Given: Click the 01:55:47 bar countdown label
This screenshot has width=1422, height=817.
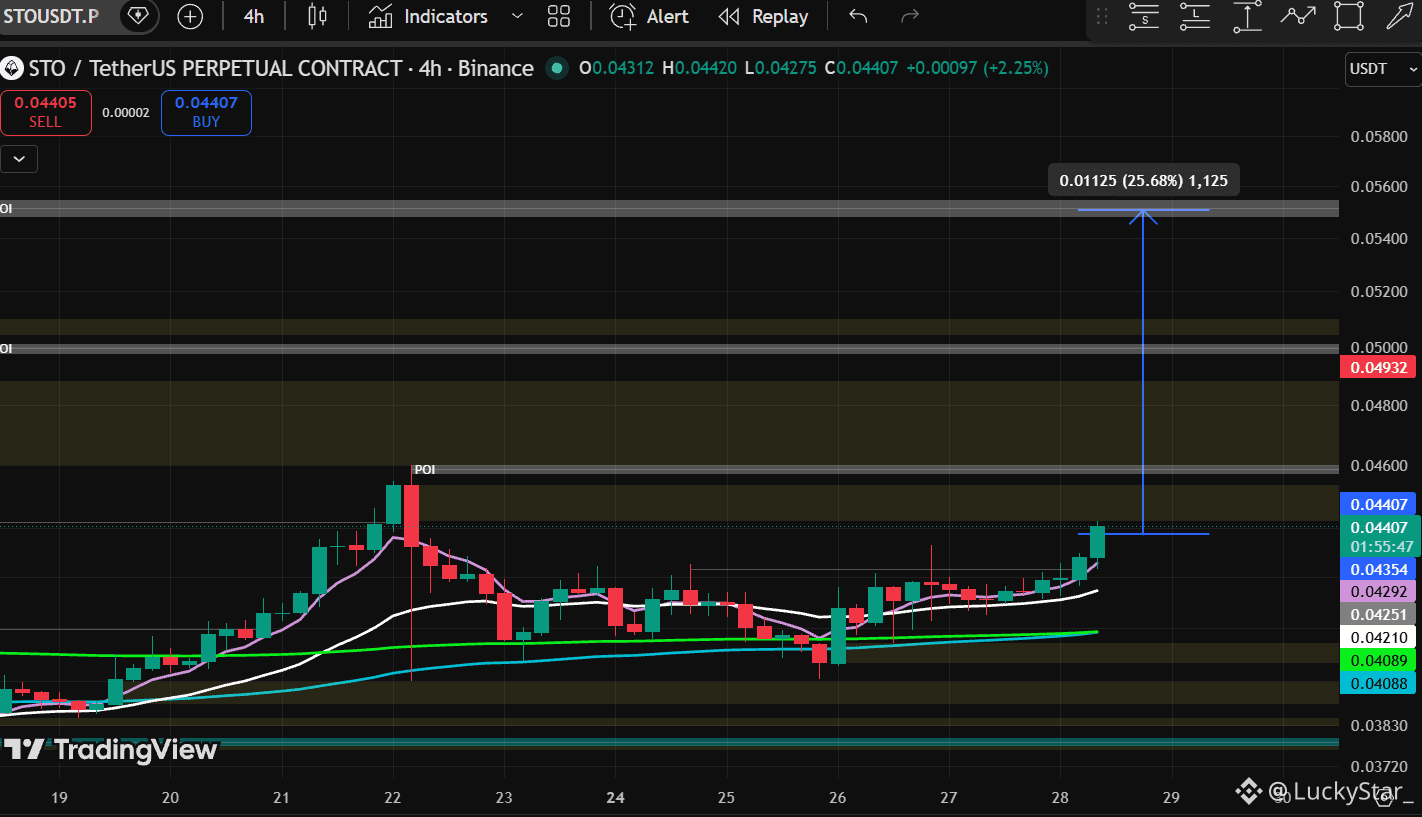Looking at the screenshot, I should (1380, 547).
